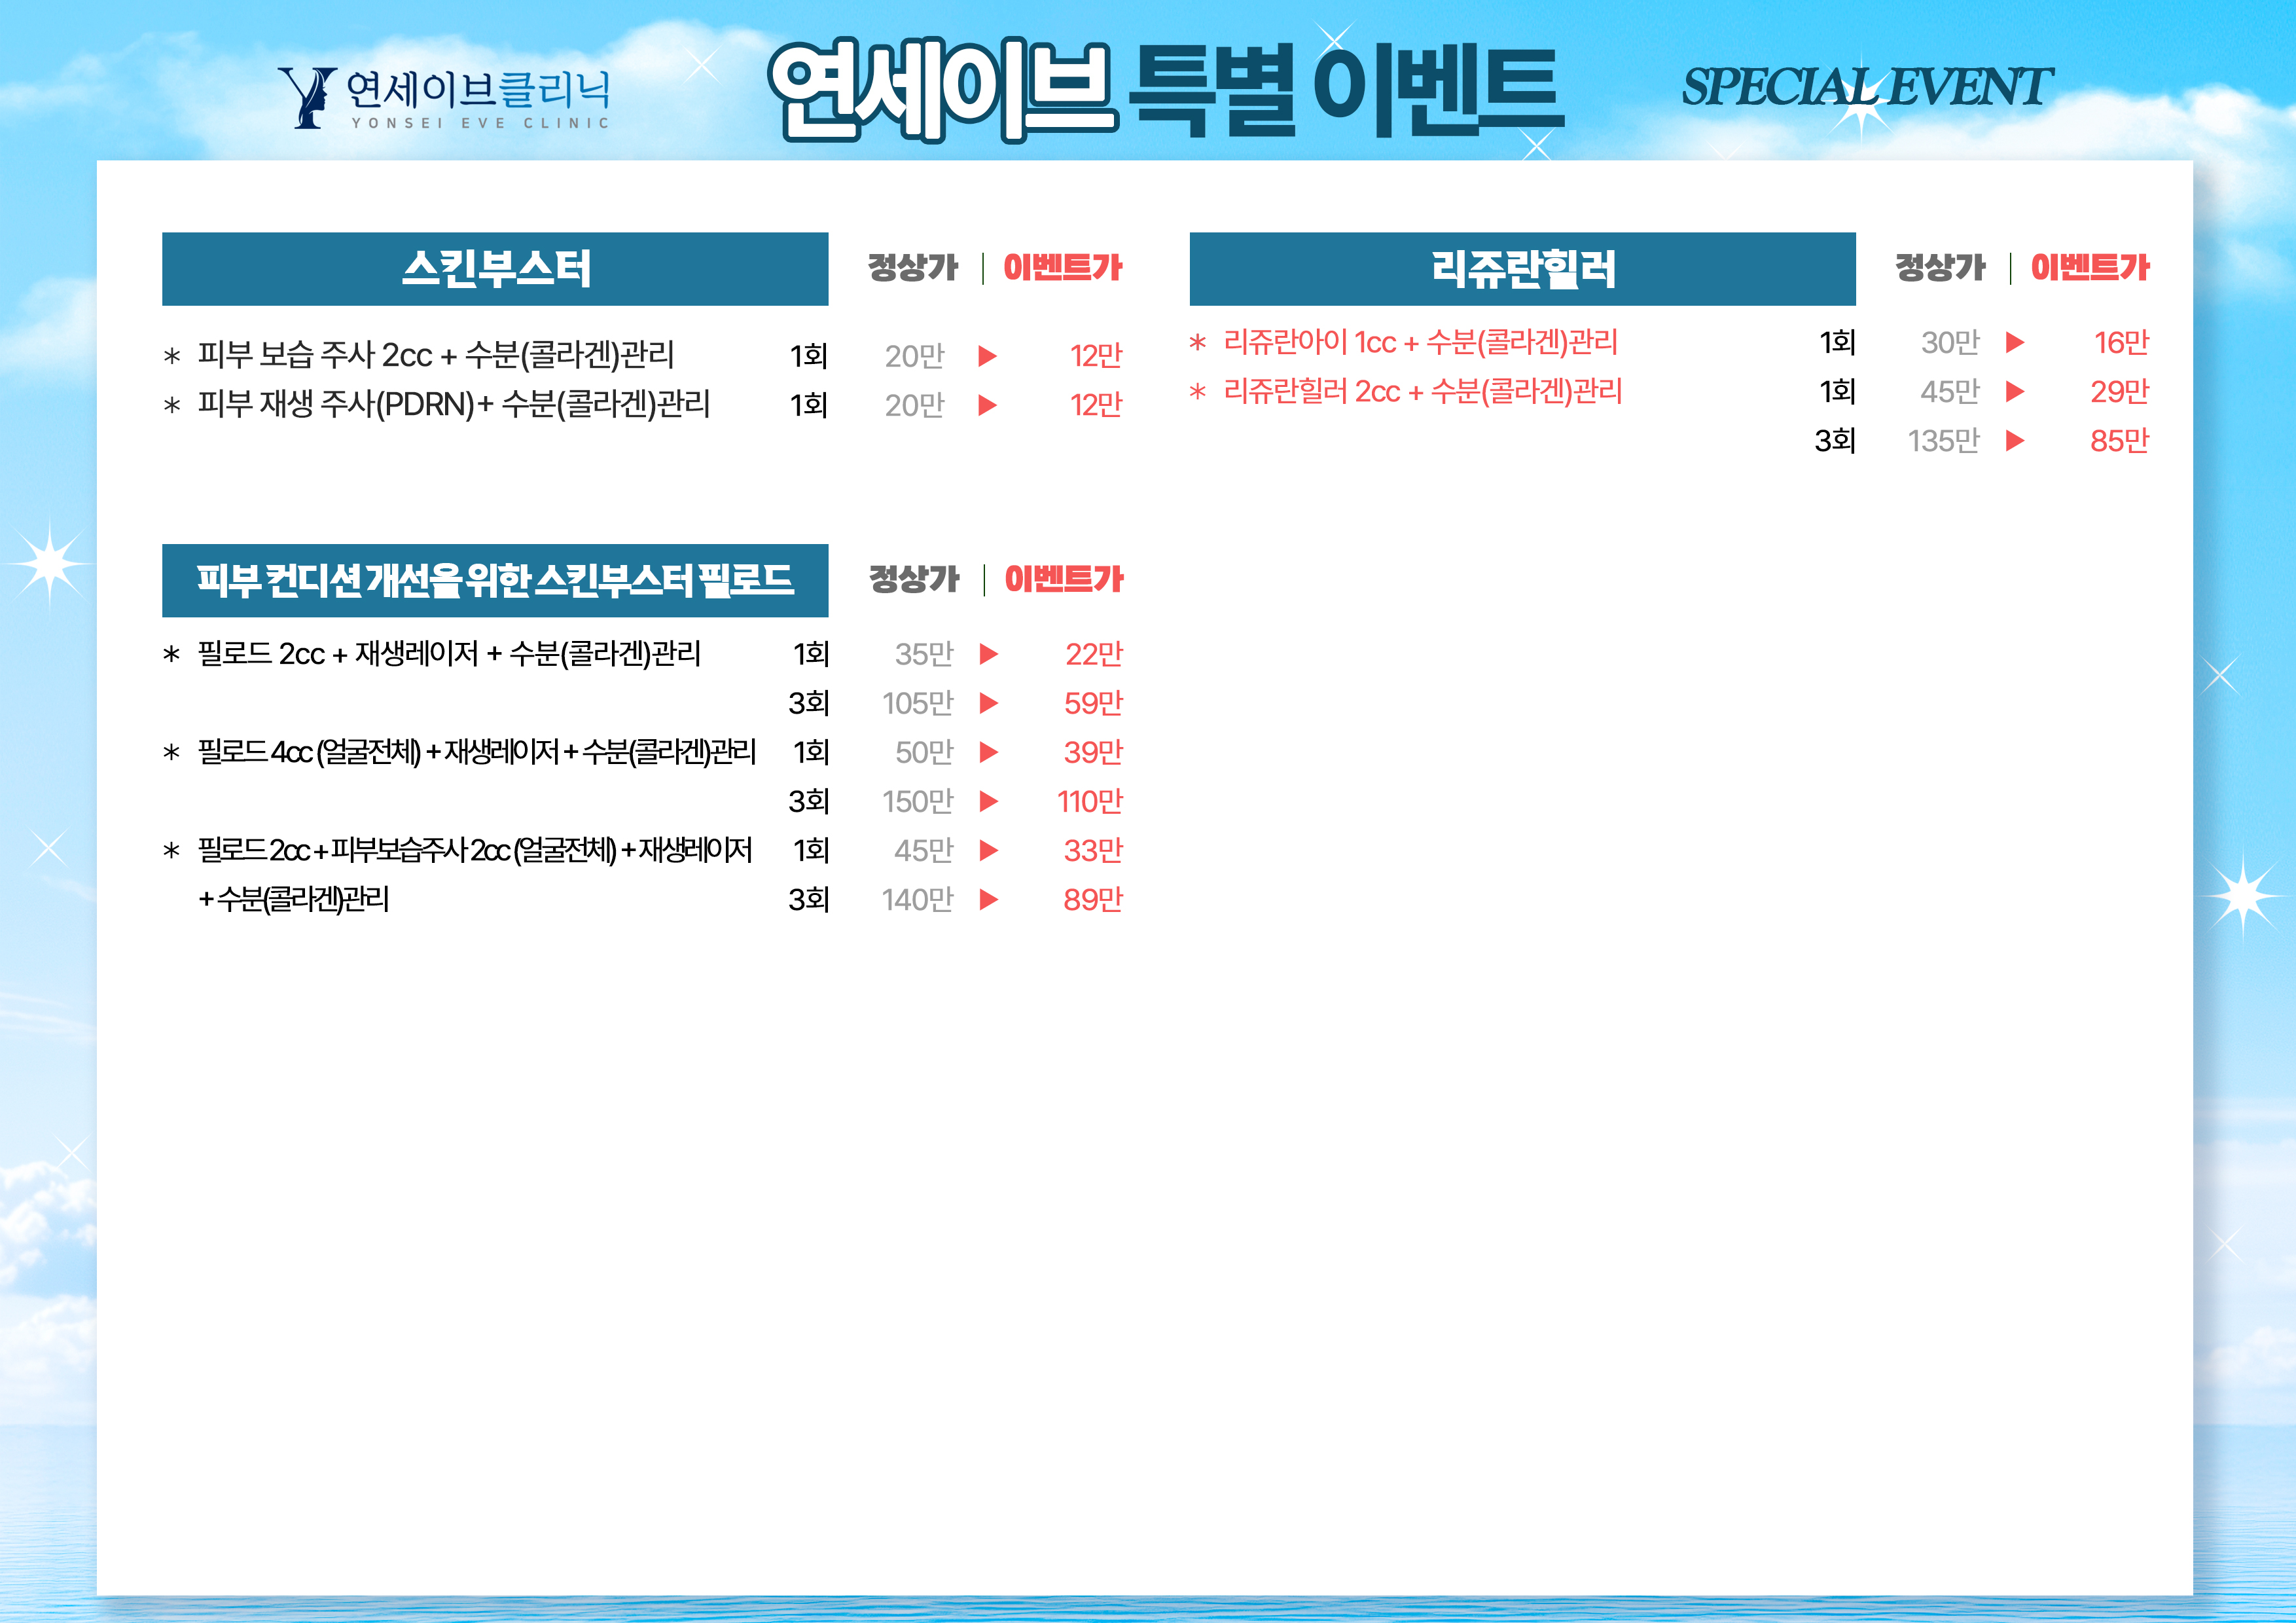Click the red arrow beside 35만
The width and height of the screenshot is (2296, 1623).
pyautogui.click(x=989, y=654)
